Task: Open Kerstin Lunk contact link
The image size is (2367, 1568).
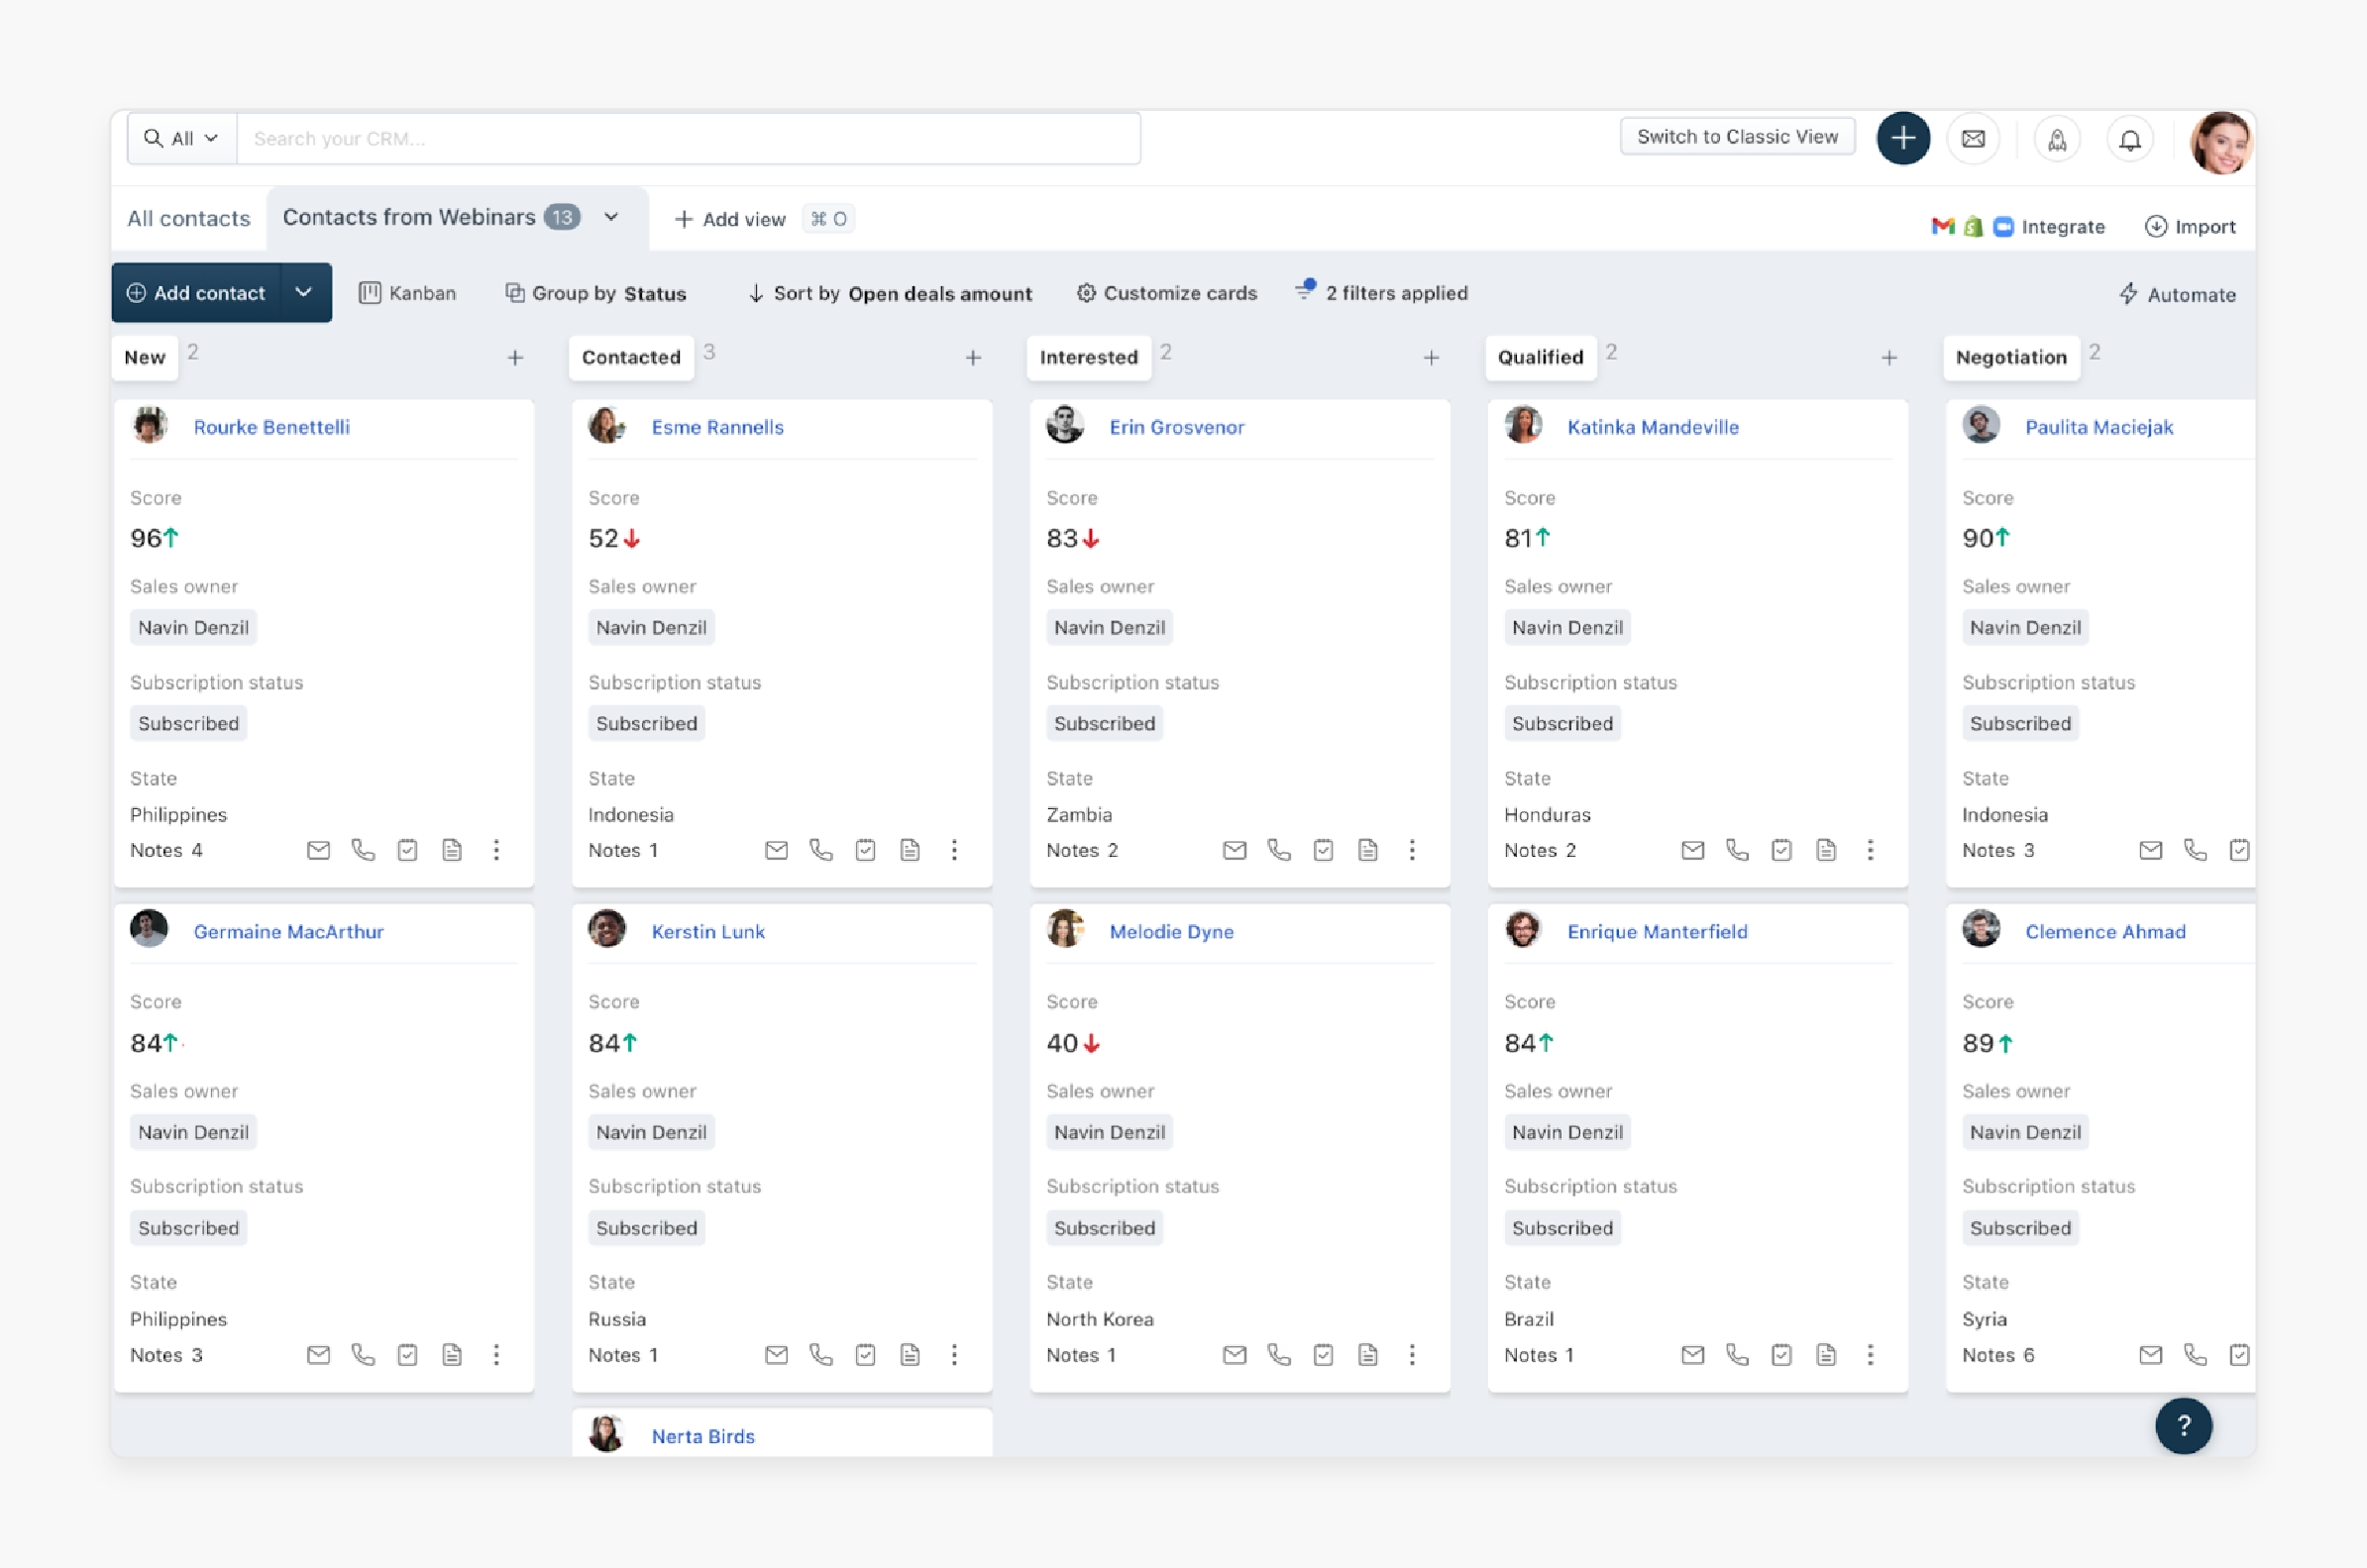Action: 708,932
